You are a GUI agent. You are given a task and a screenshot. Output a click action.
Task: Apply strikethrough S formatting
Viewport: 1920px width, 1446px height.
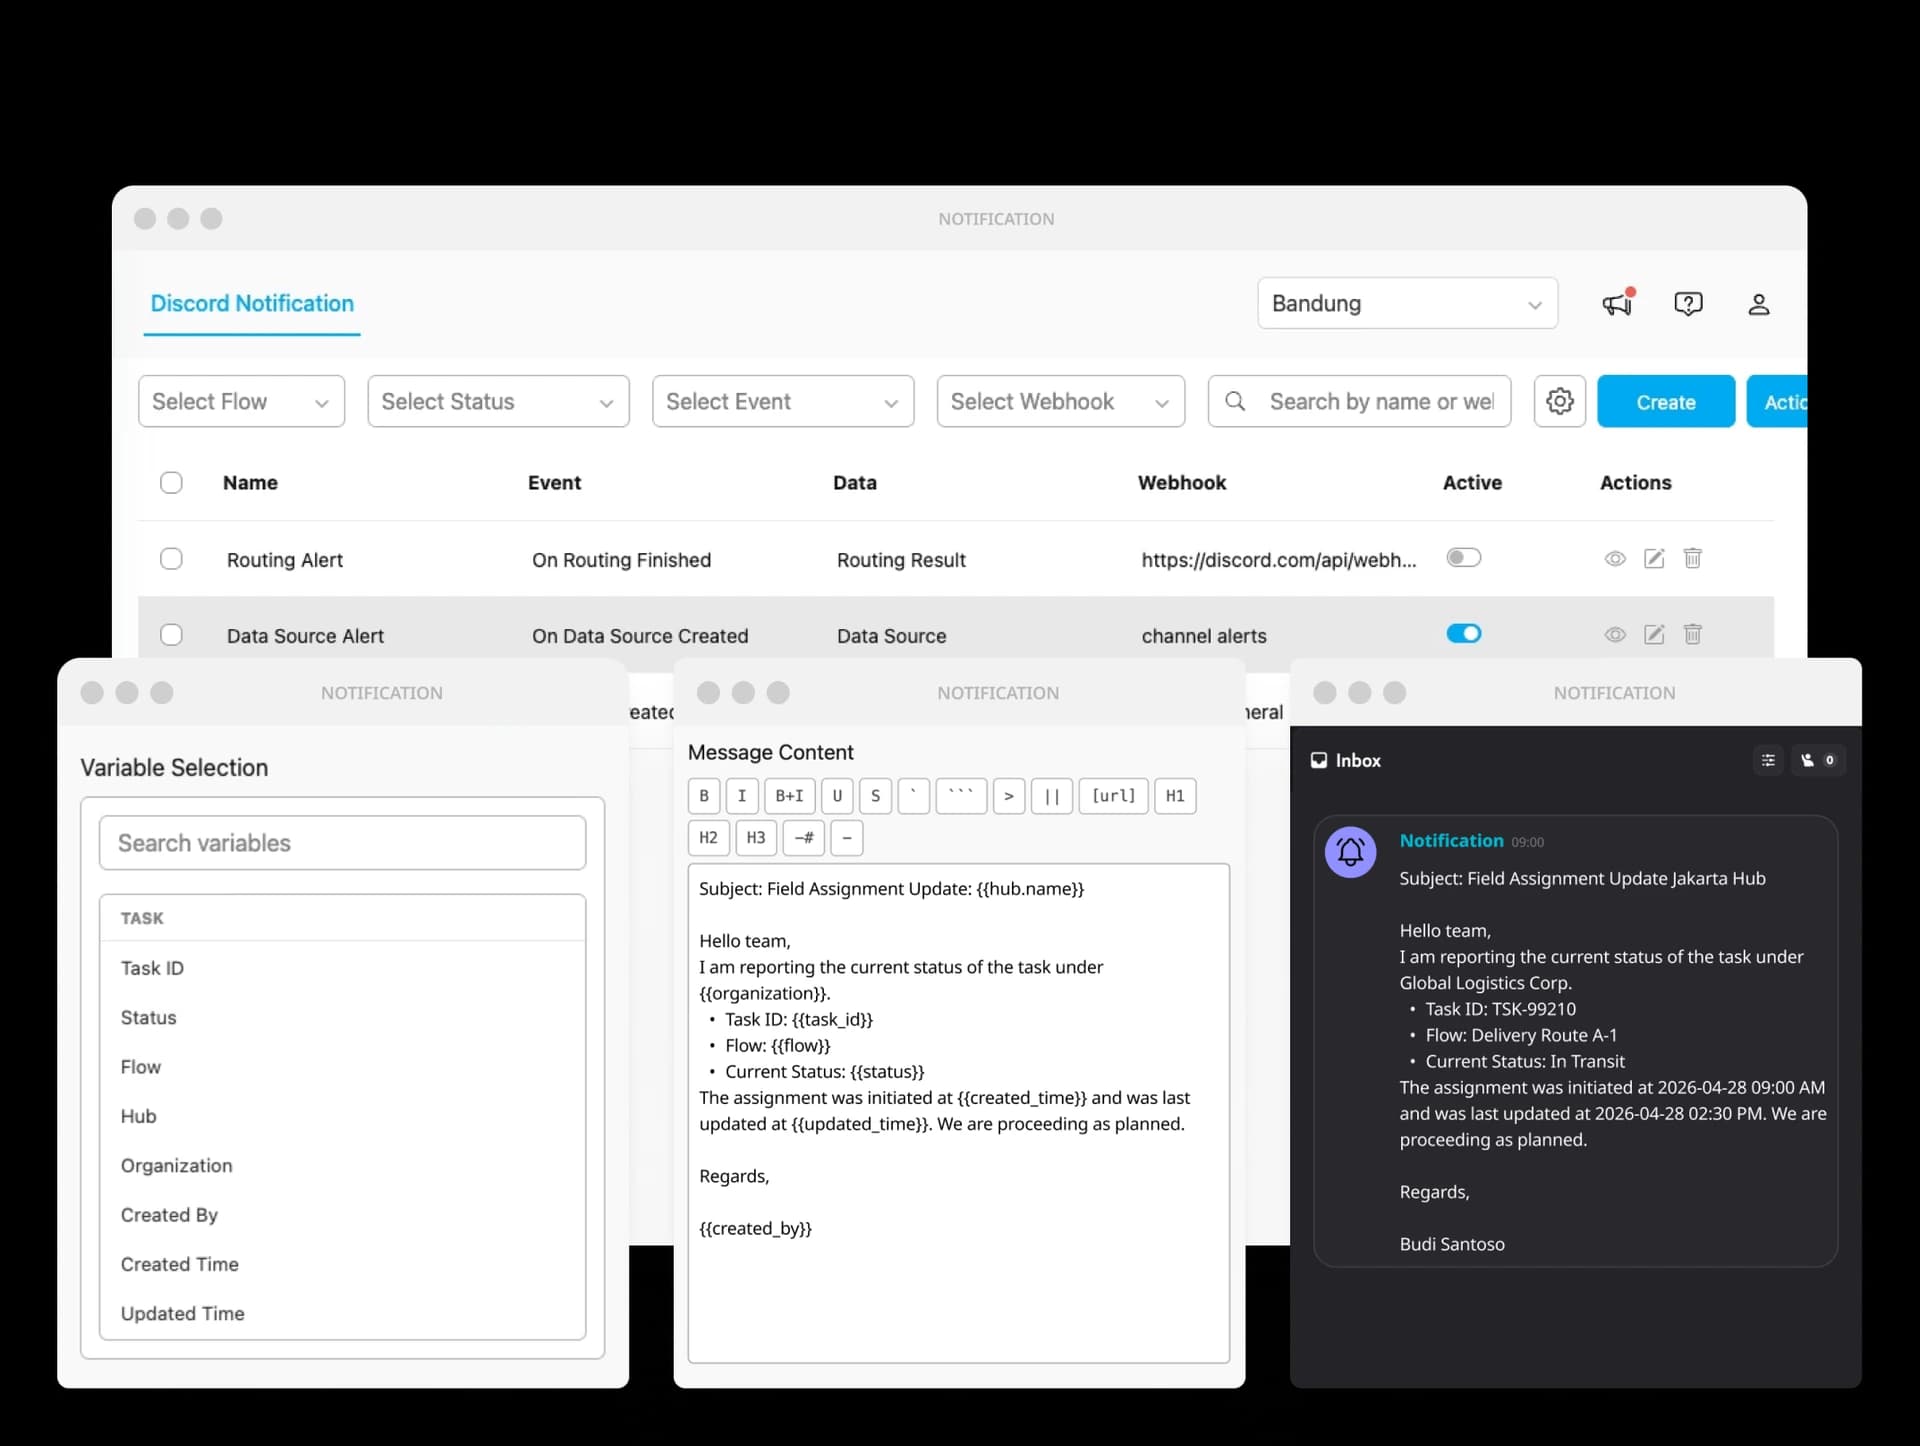tap(875, 796)
